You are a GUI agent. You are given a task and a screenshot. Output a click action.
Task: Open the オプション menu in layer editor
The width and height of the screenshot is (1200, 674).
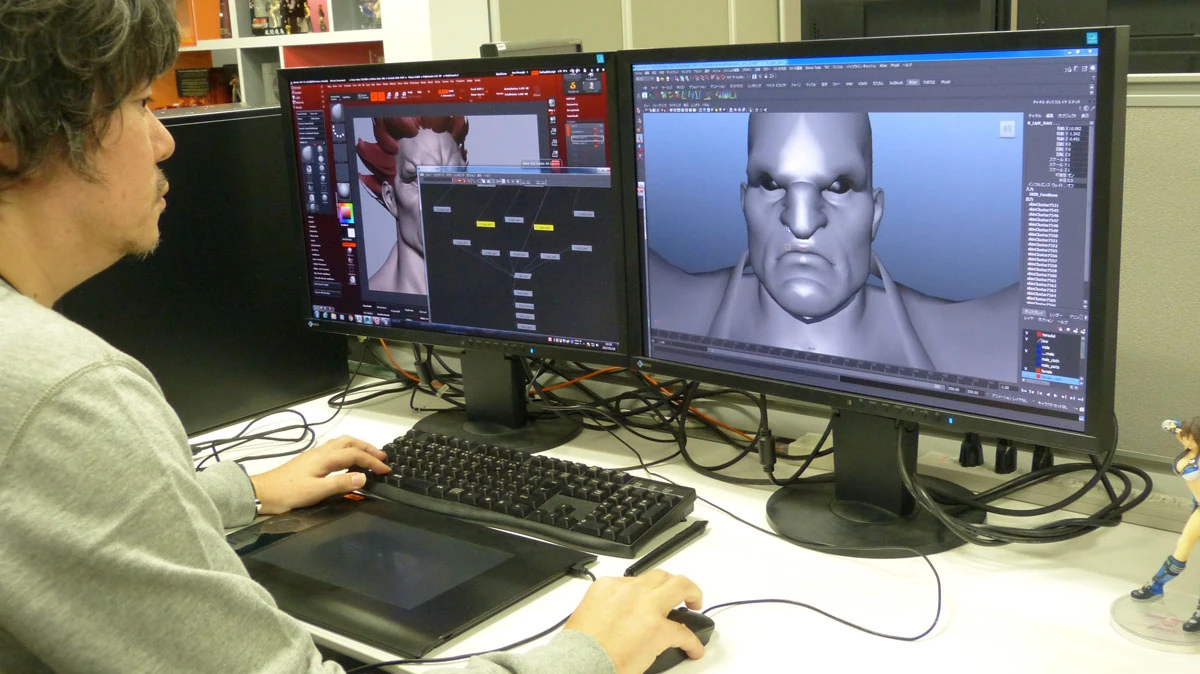coord(1045,320)
